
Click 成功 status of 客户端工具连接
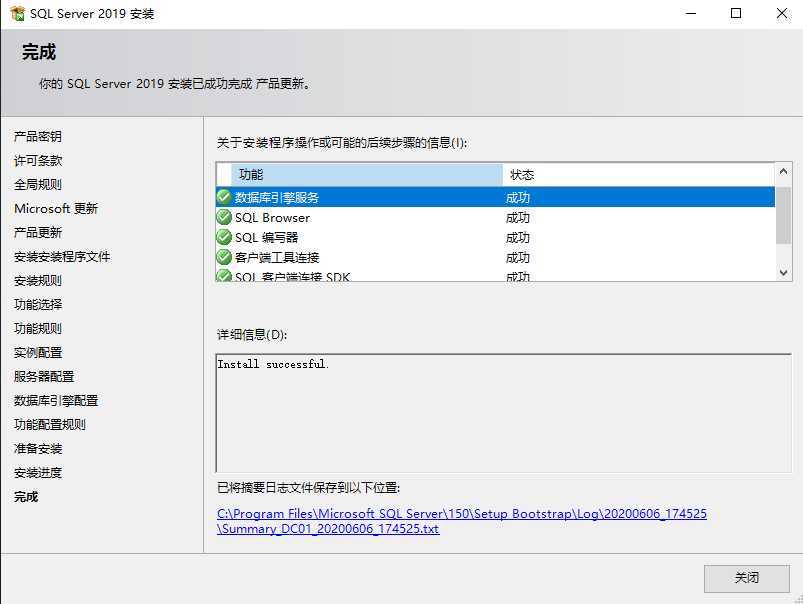coord(518,258)
